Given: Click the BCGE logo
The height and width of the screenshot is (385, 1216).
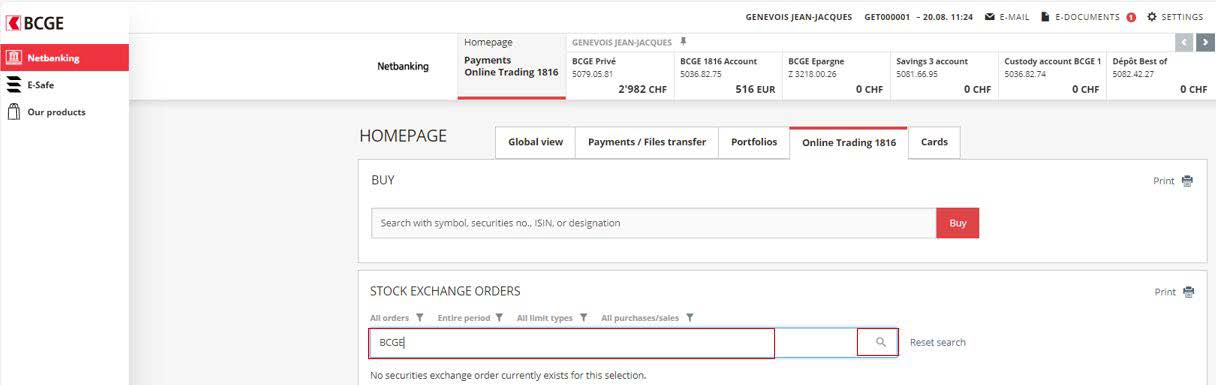Looking at the screenshot, I should pos(35,23).
